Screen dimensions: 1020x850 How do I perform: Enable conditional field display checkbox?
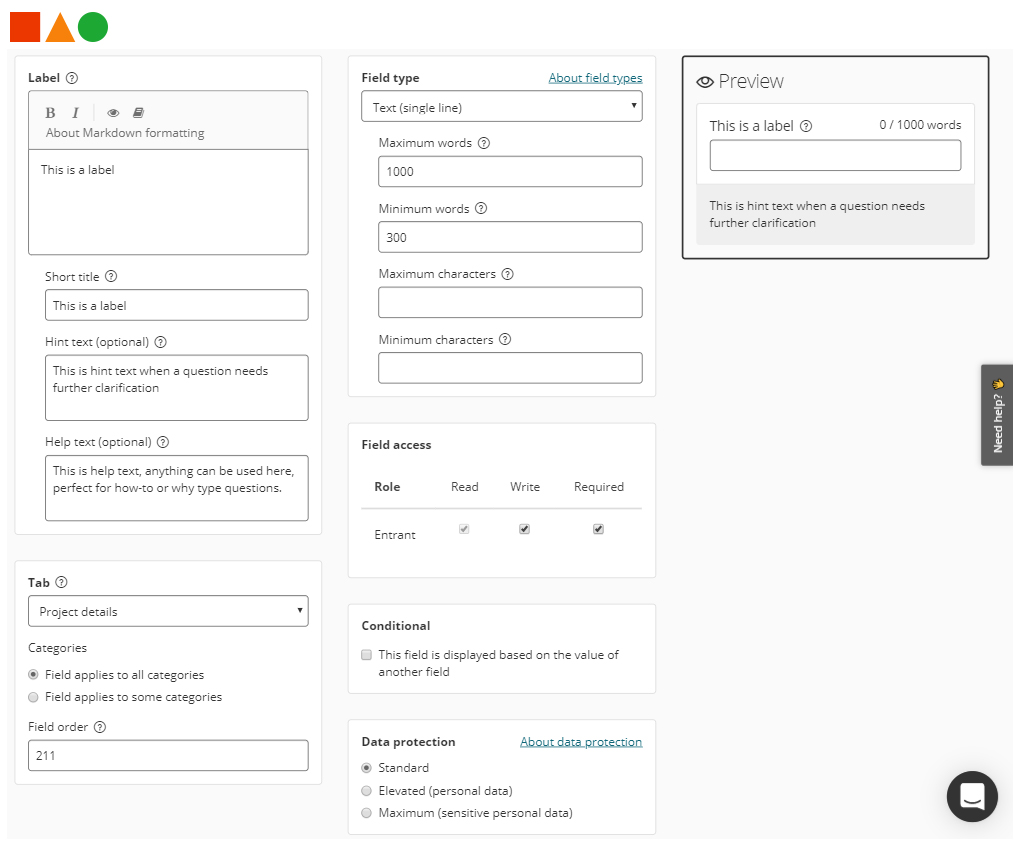pyautogui.click(x=367, y=655)
